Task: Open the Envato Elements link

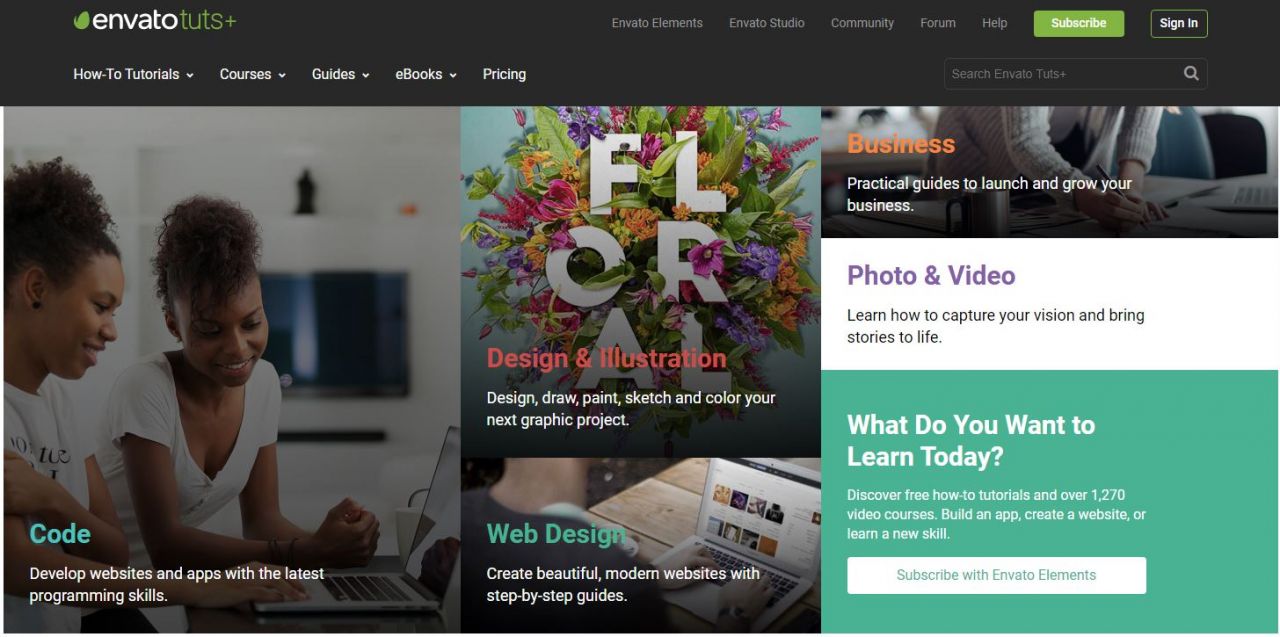Action: coord(657,23)
